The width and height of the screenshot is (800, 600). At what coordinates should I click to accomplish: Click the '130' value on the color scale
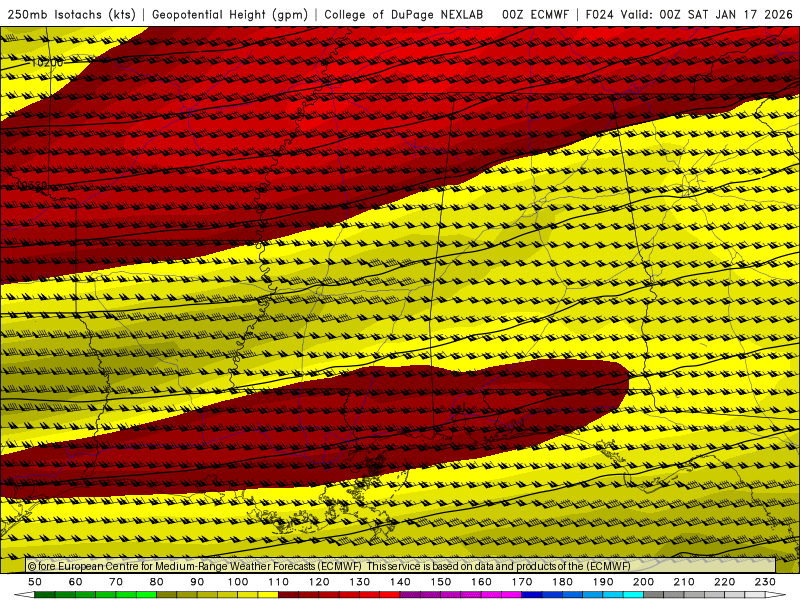coord(360,582)
